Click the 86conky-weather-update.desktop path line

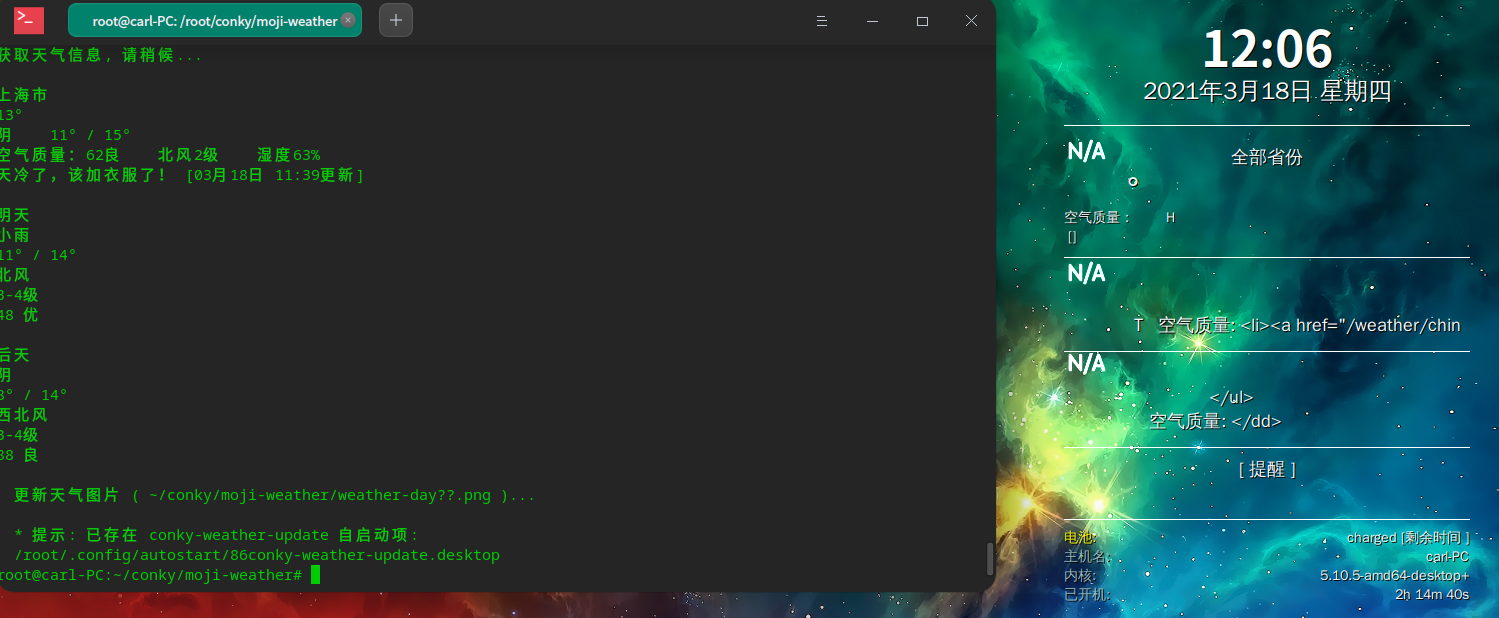(257, 555)
